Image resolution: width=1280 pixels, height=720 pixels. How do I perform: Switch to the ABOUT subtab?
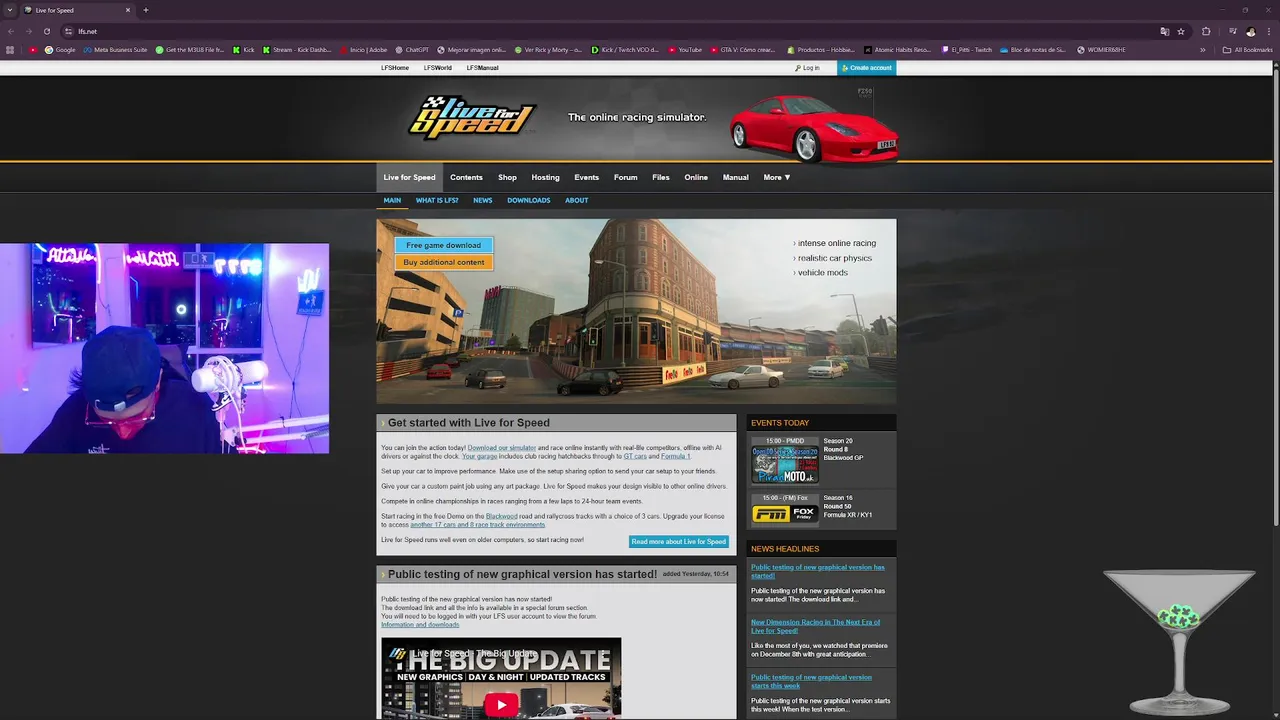[576, 200]
